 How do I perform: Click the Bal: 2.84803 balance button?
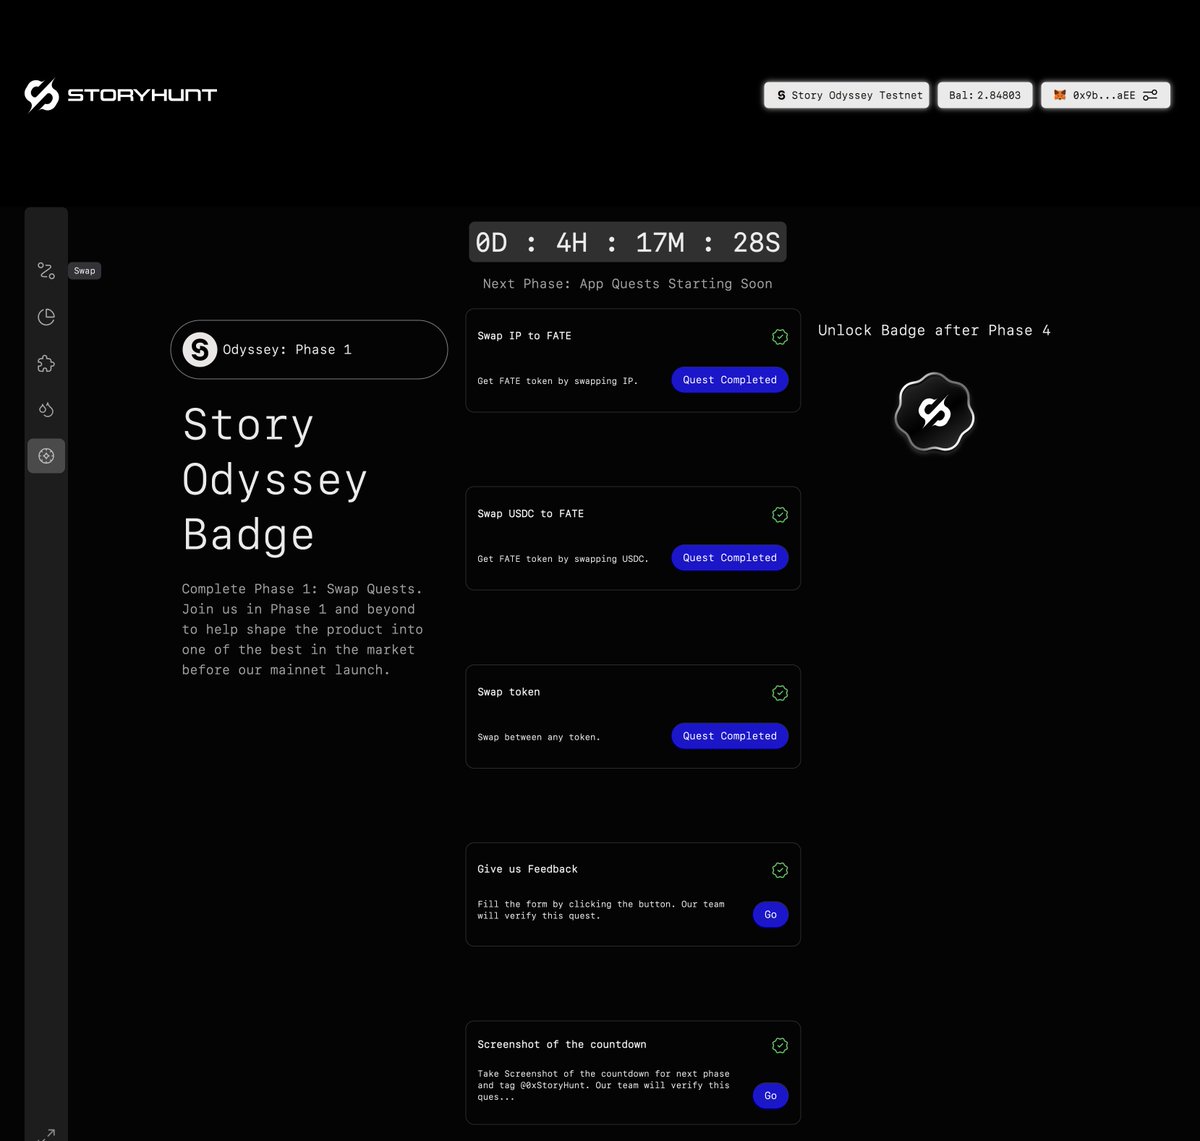click(x=985, y=95)
